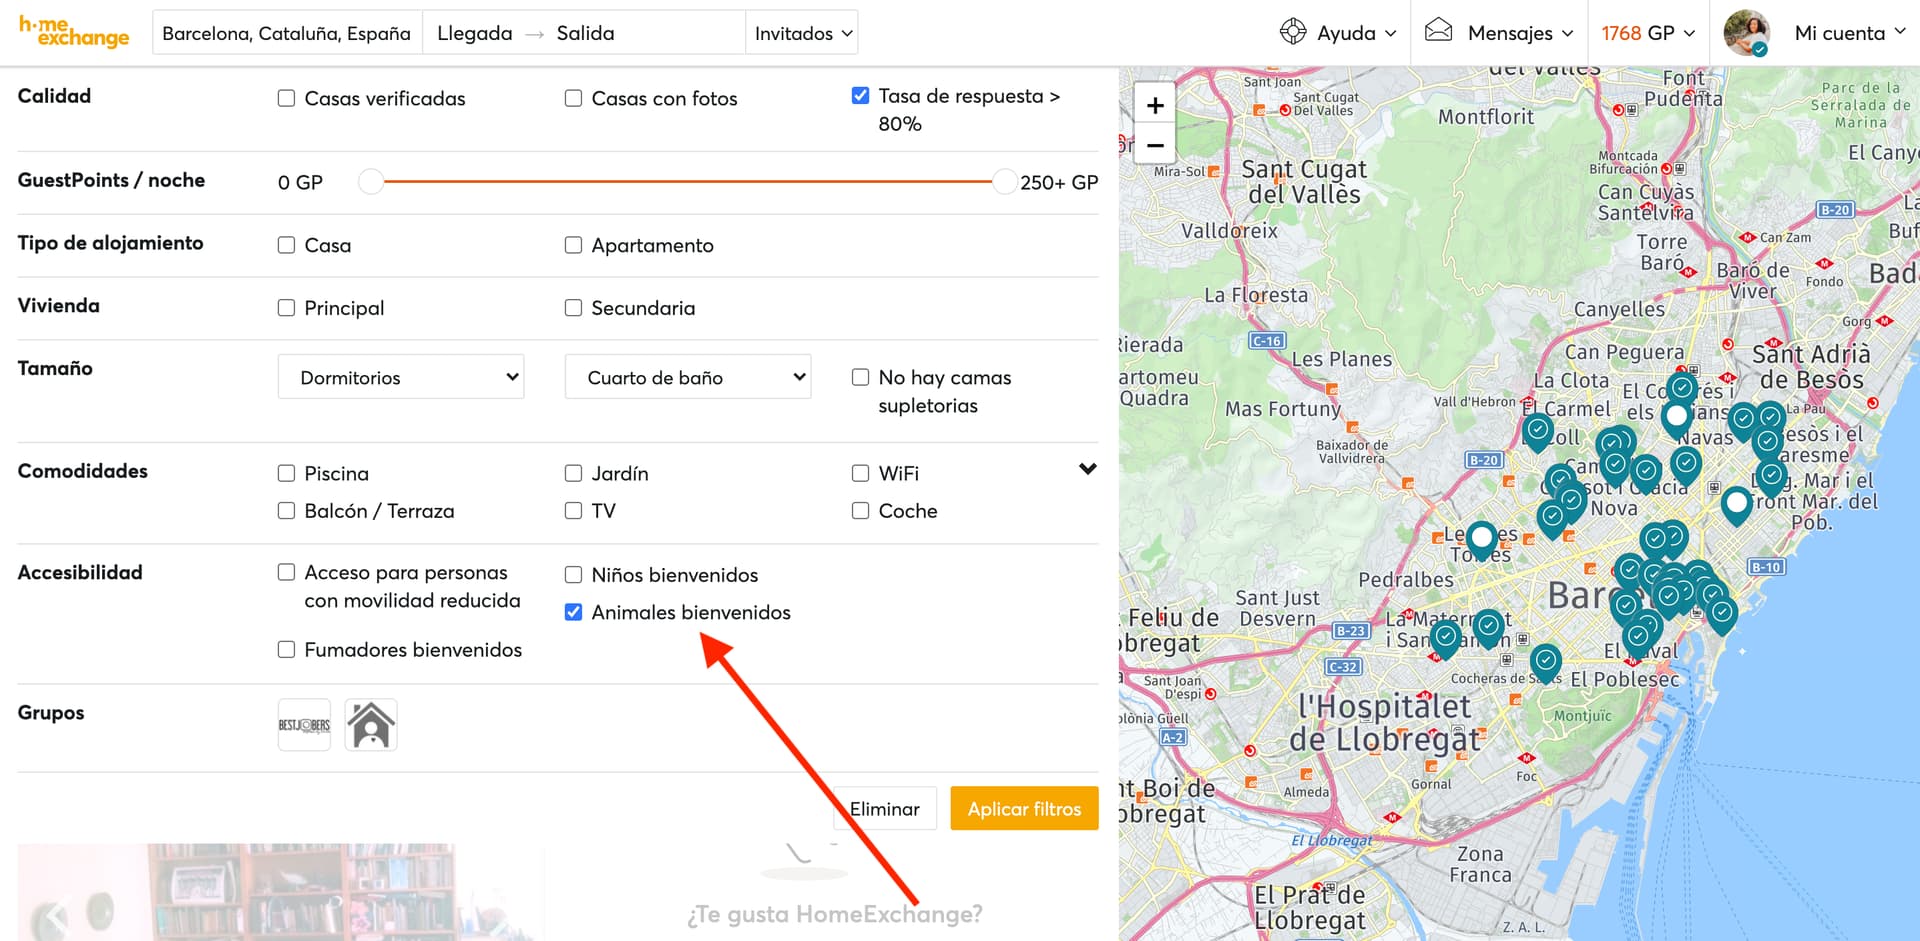This screenshot has height=941, width=1920.
Task: Select the house group icon
Action: (371, 725)
